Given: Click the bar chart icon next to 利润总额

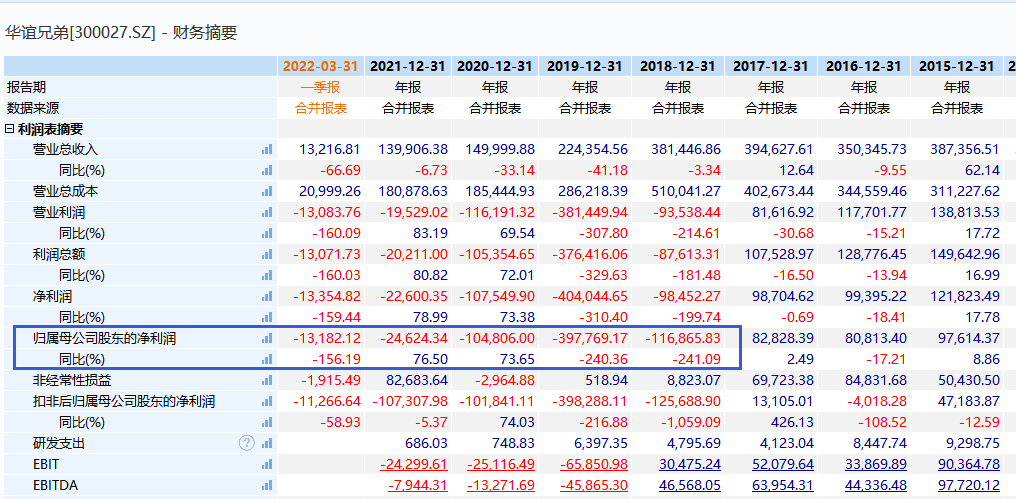Looking at the screenshot, I should [266, 255].
